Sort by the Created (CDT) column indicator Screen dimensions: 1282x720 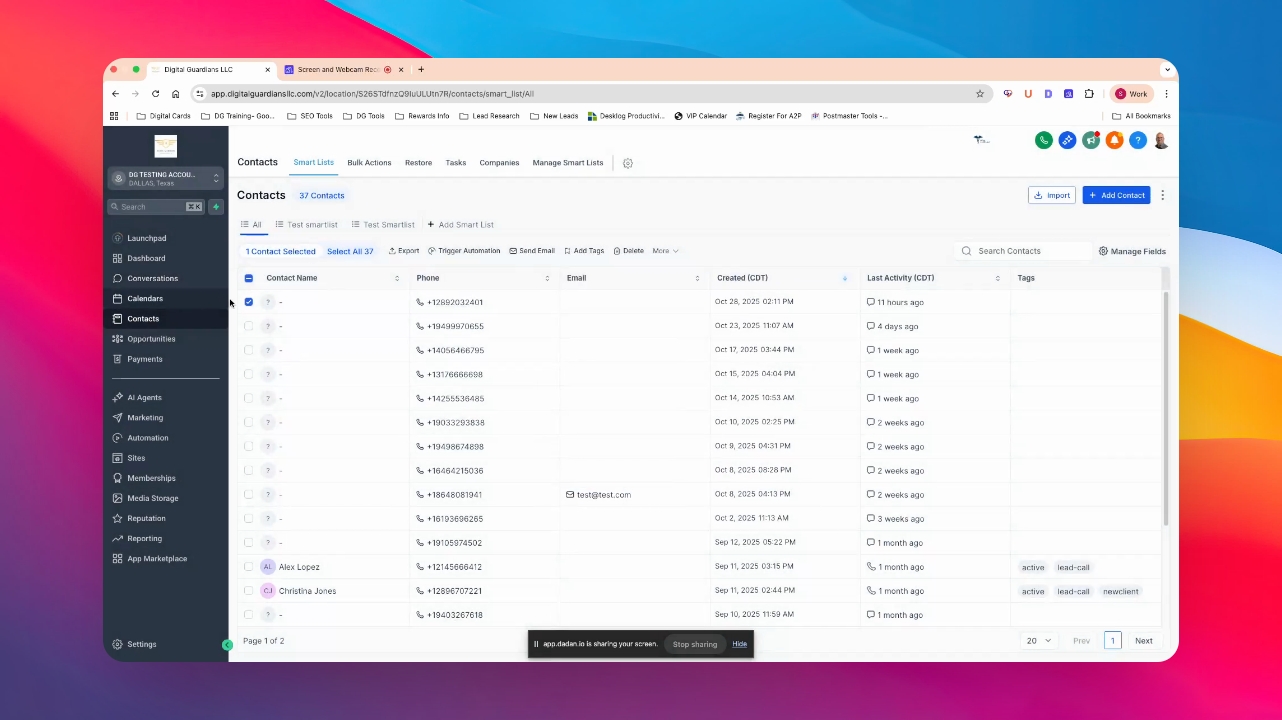coord(845,278)
